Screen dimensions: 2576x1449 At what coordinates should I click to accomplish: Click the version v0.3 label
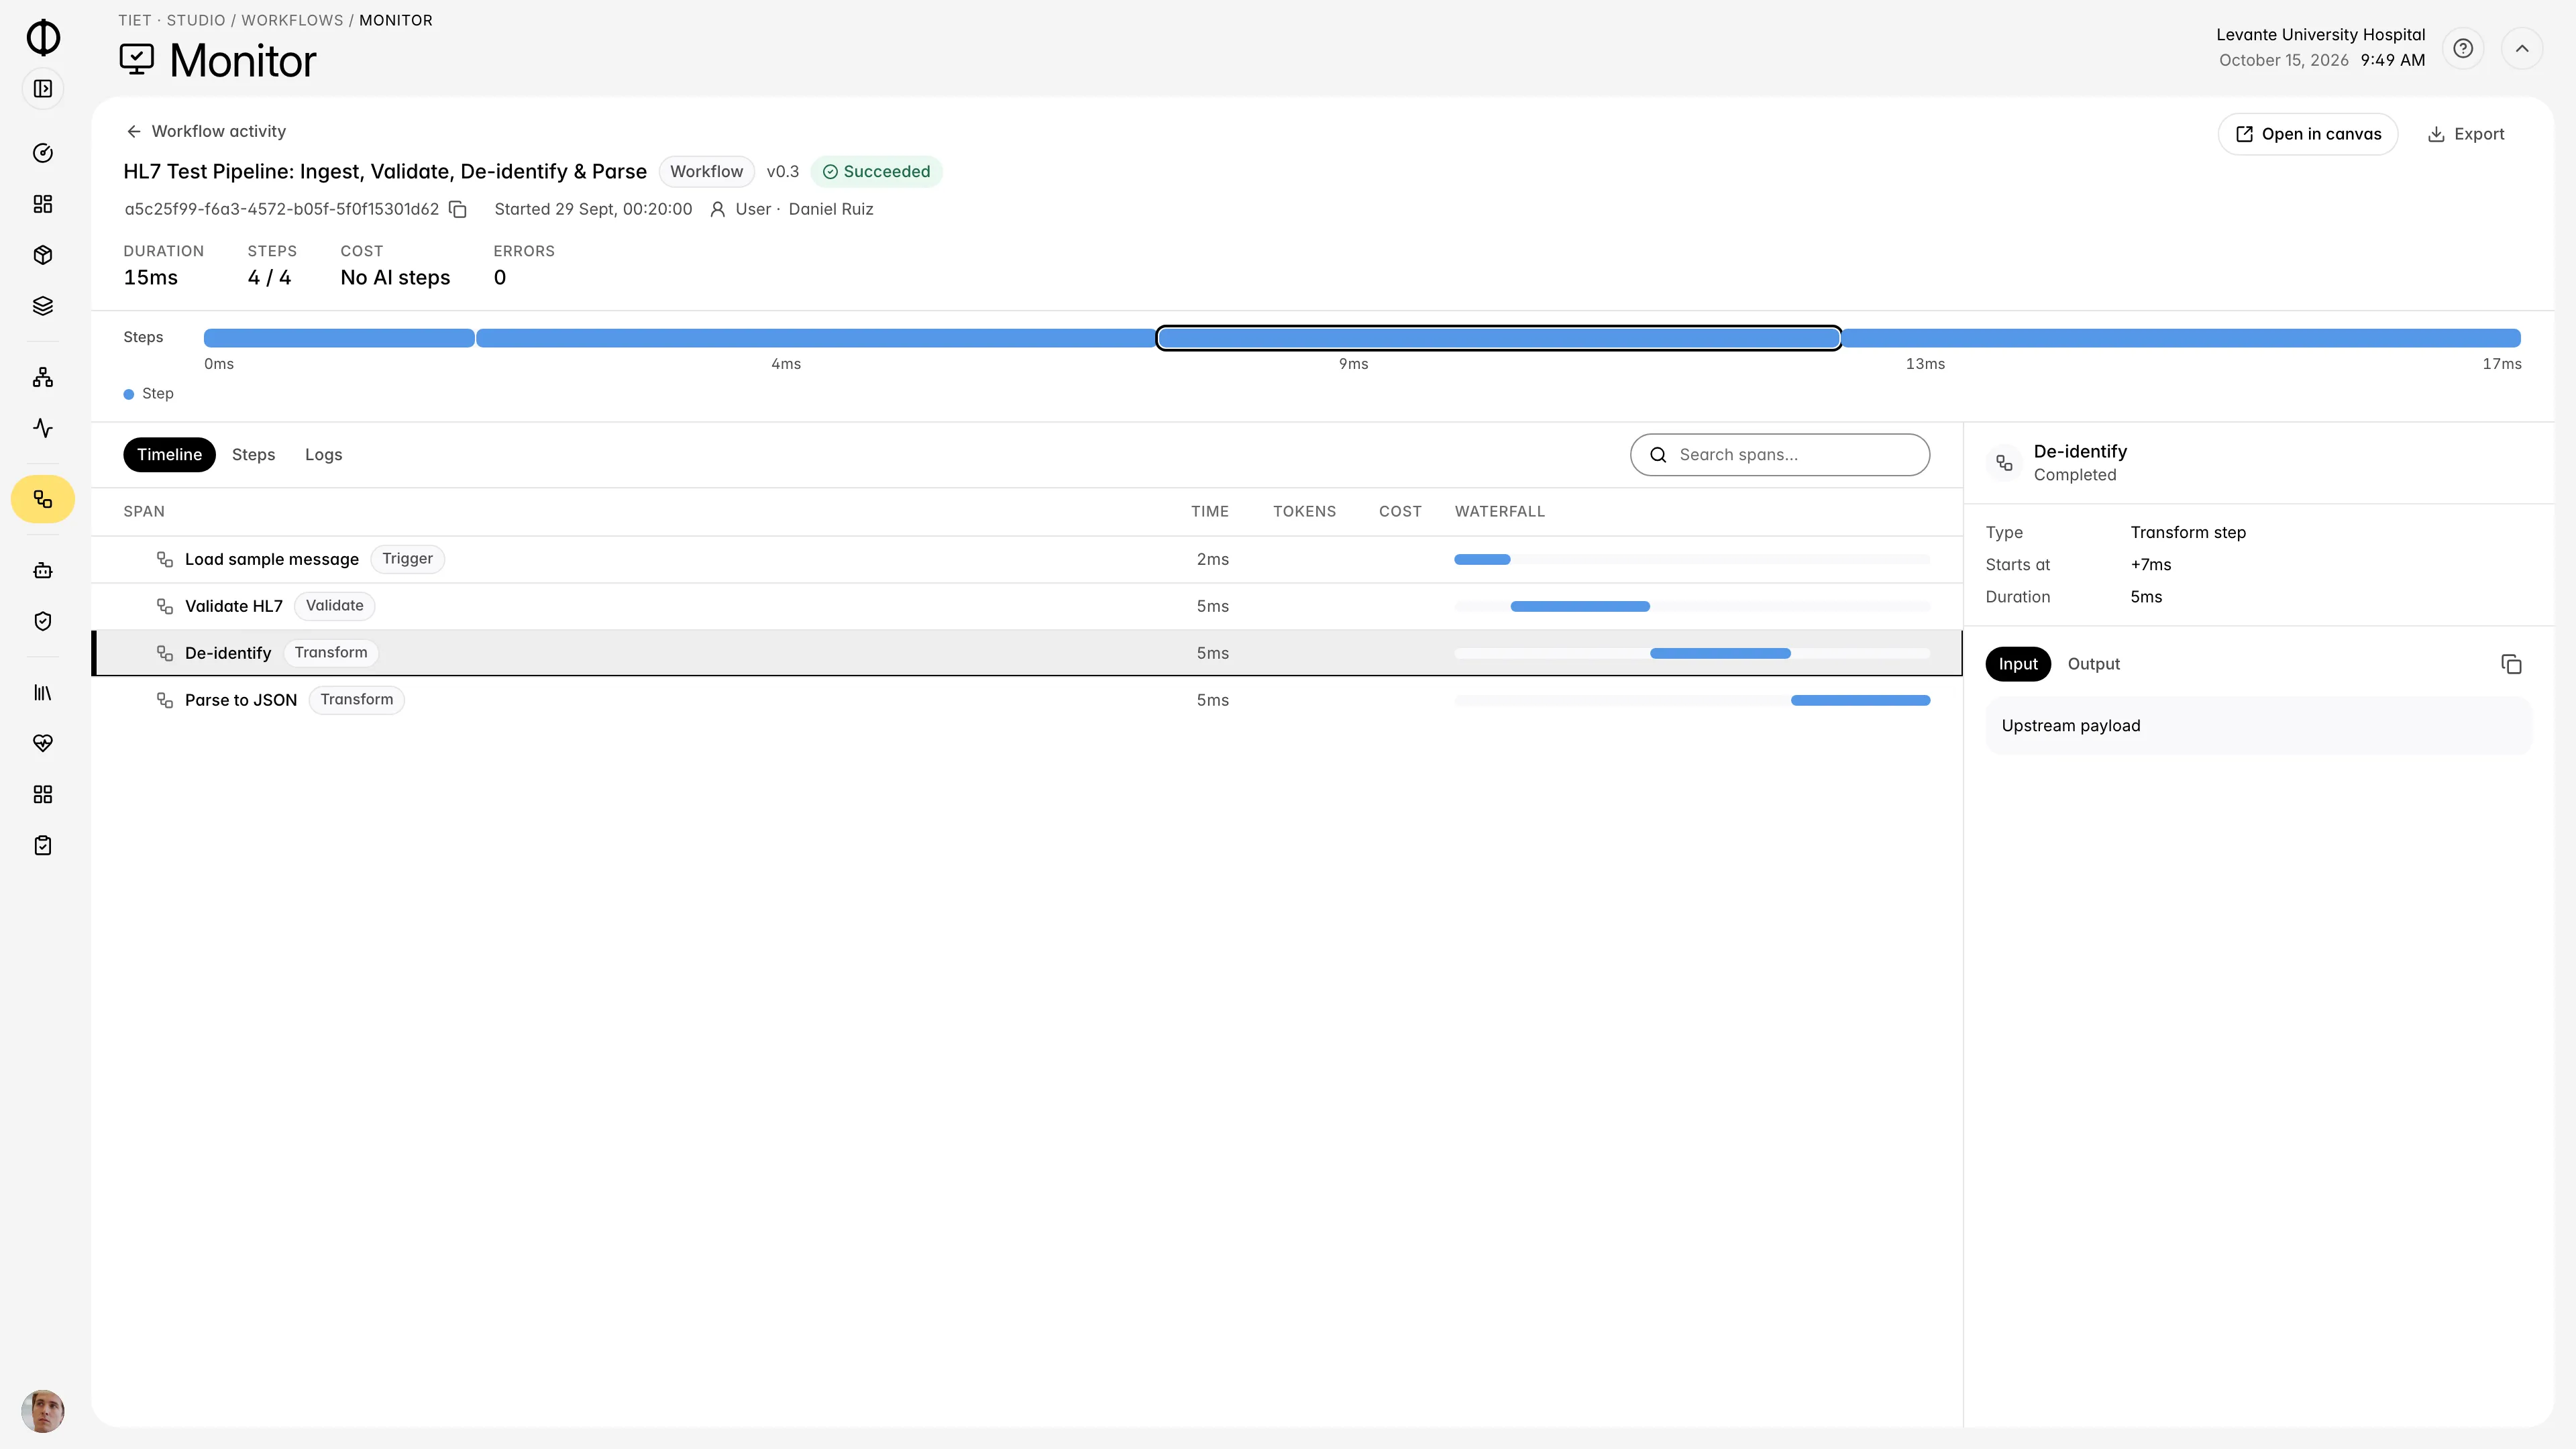[782, 172]
